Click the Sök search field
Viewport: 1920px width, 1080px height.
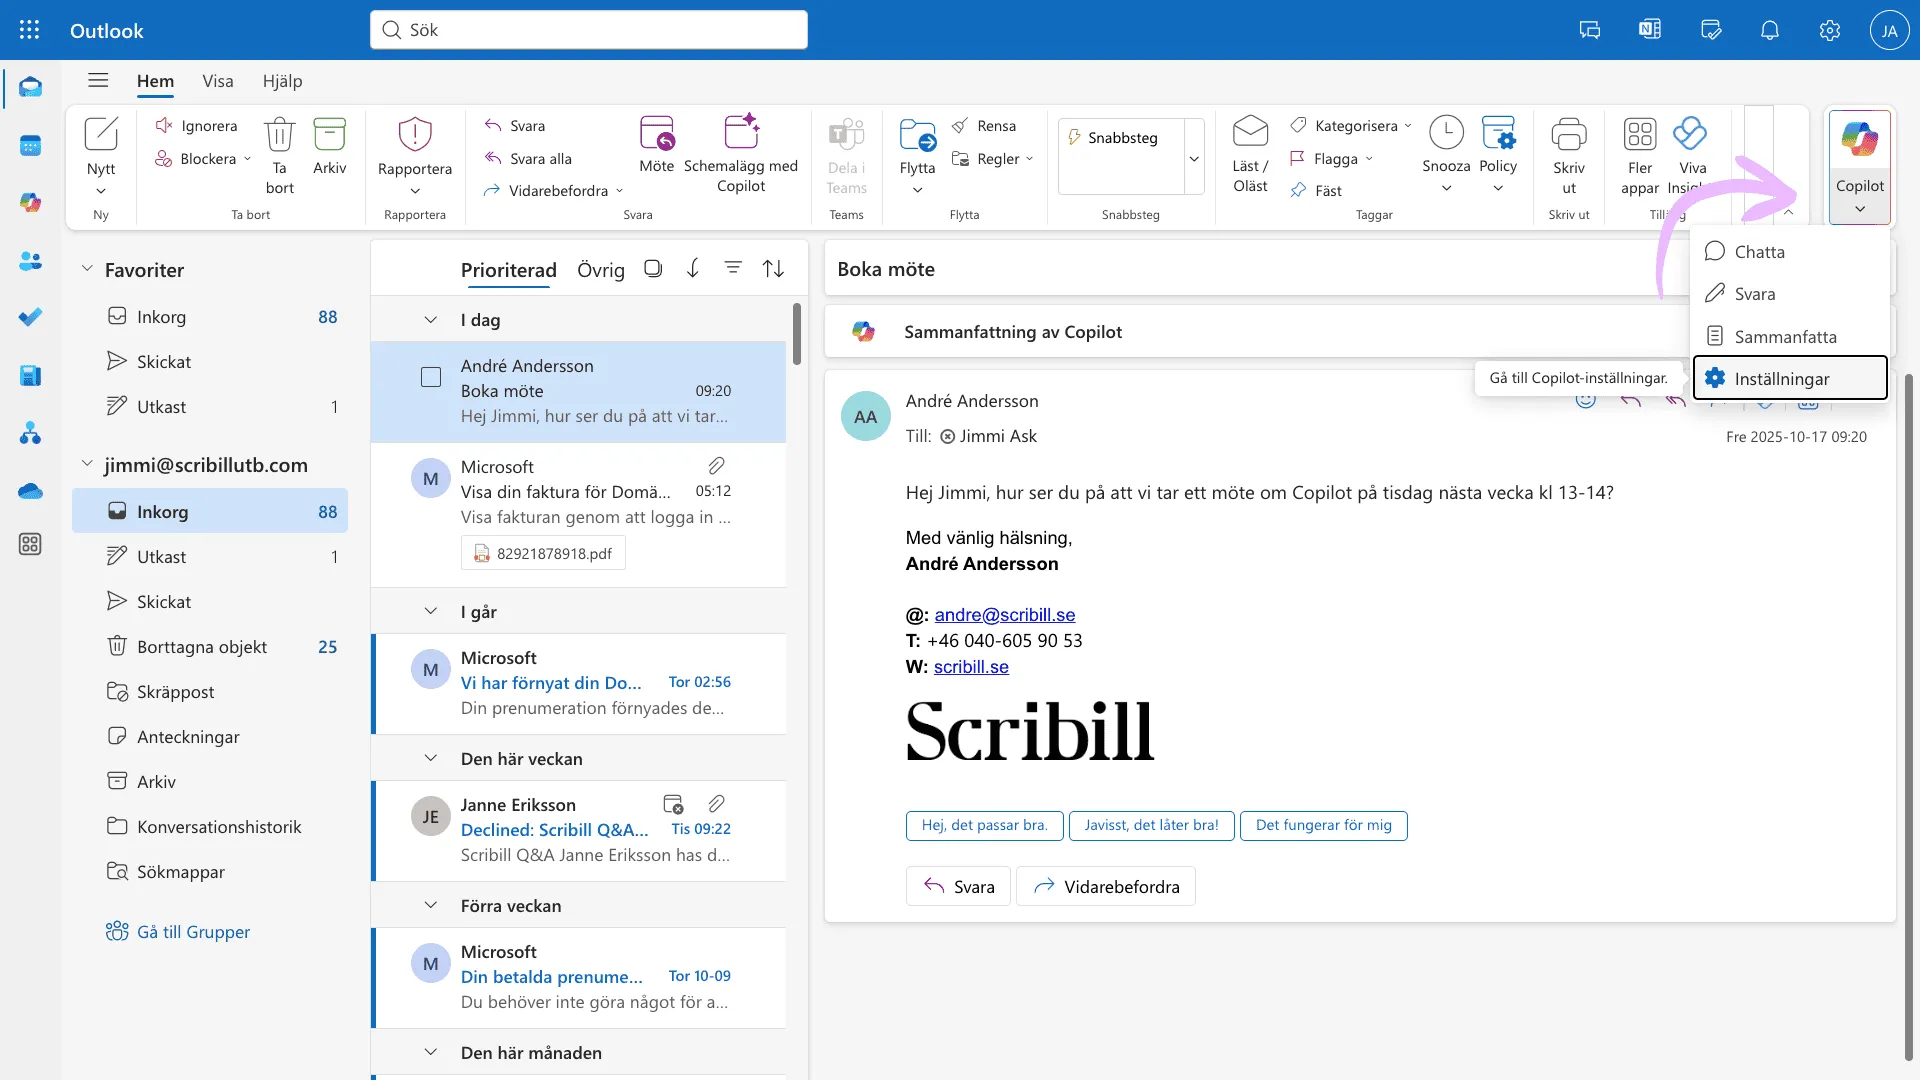coord(589,30)
